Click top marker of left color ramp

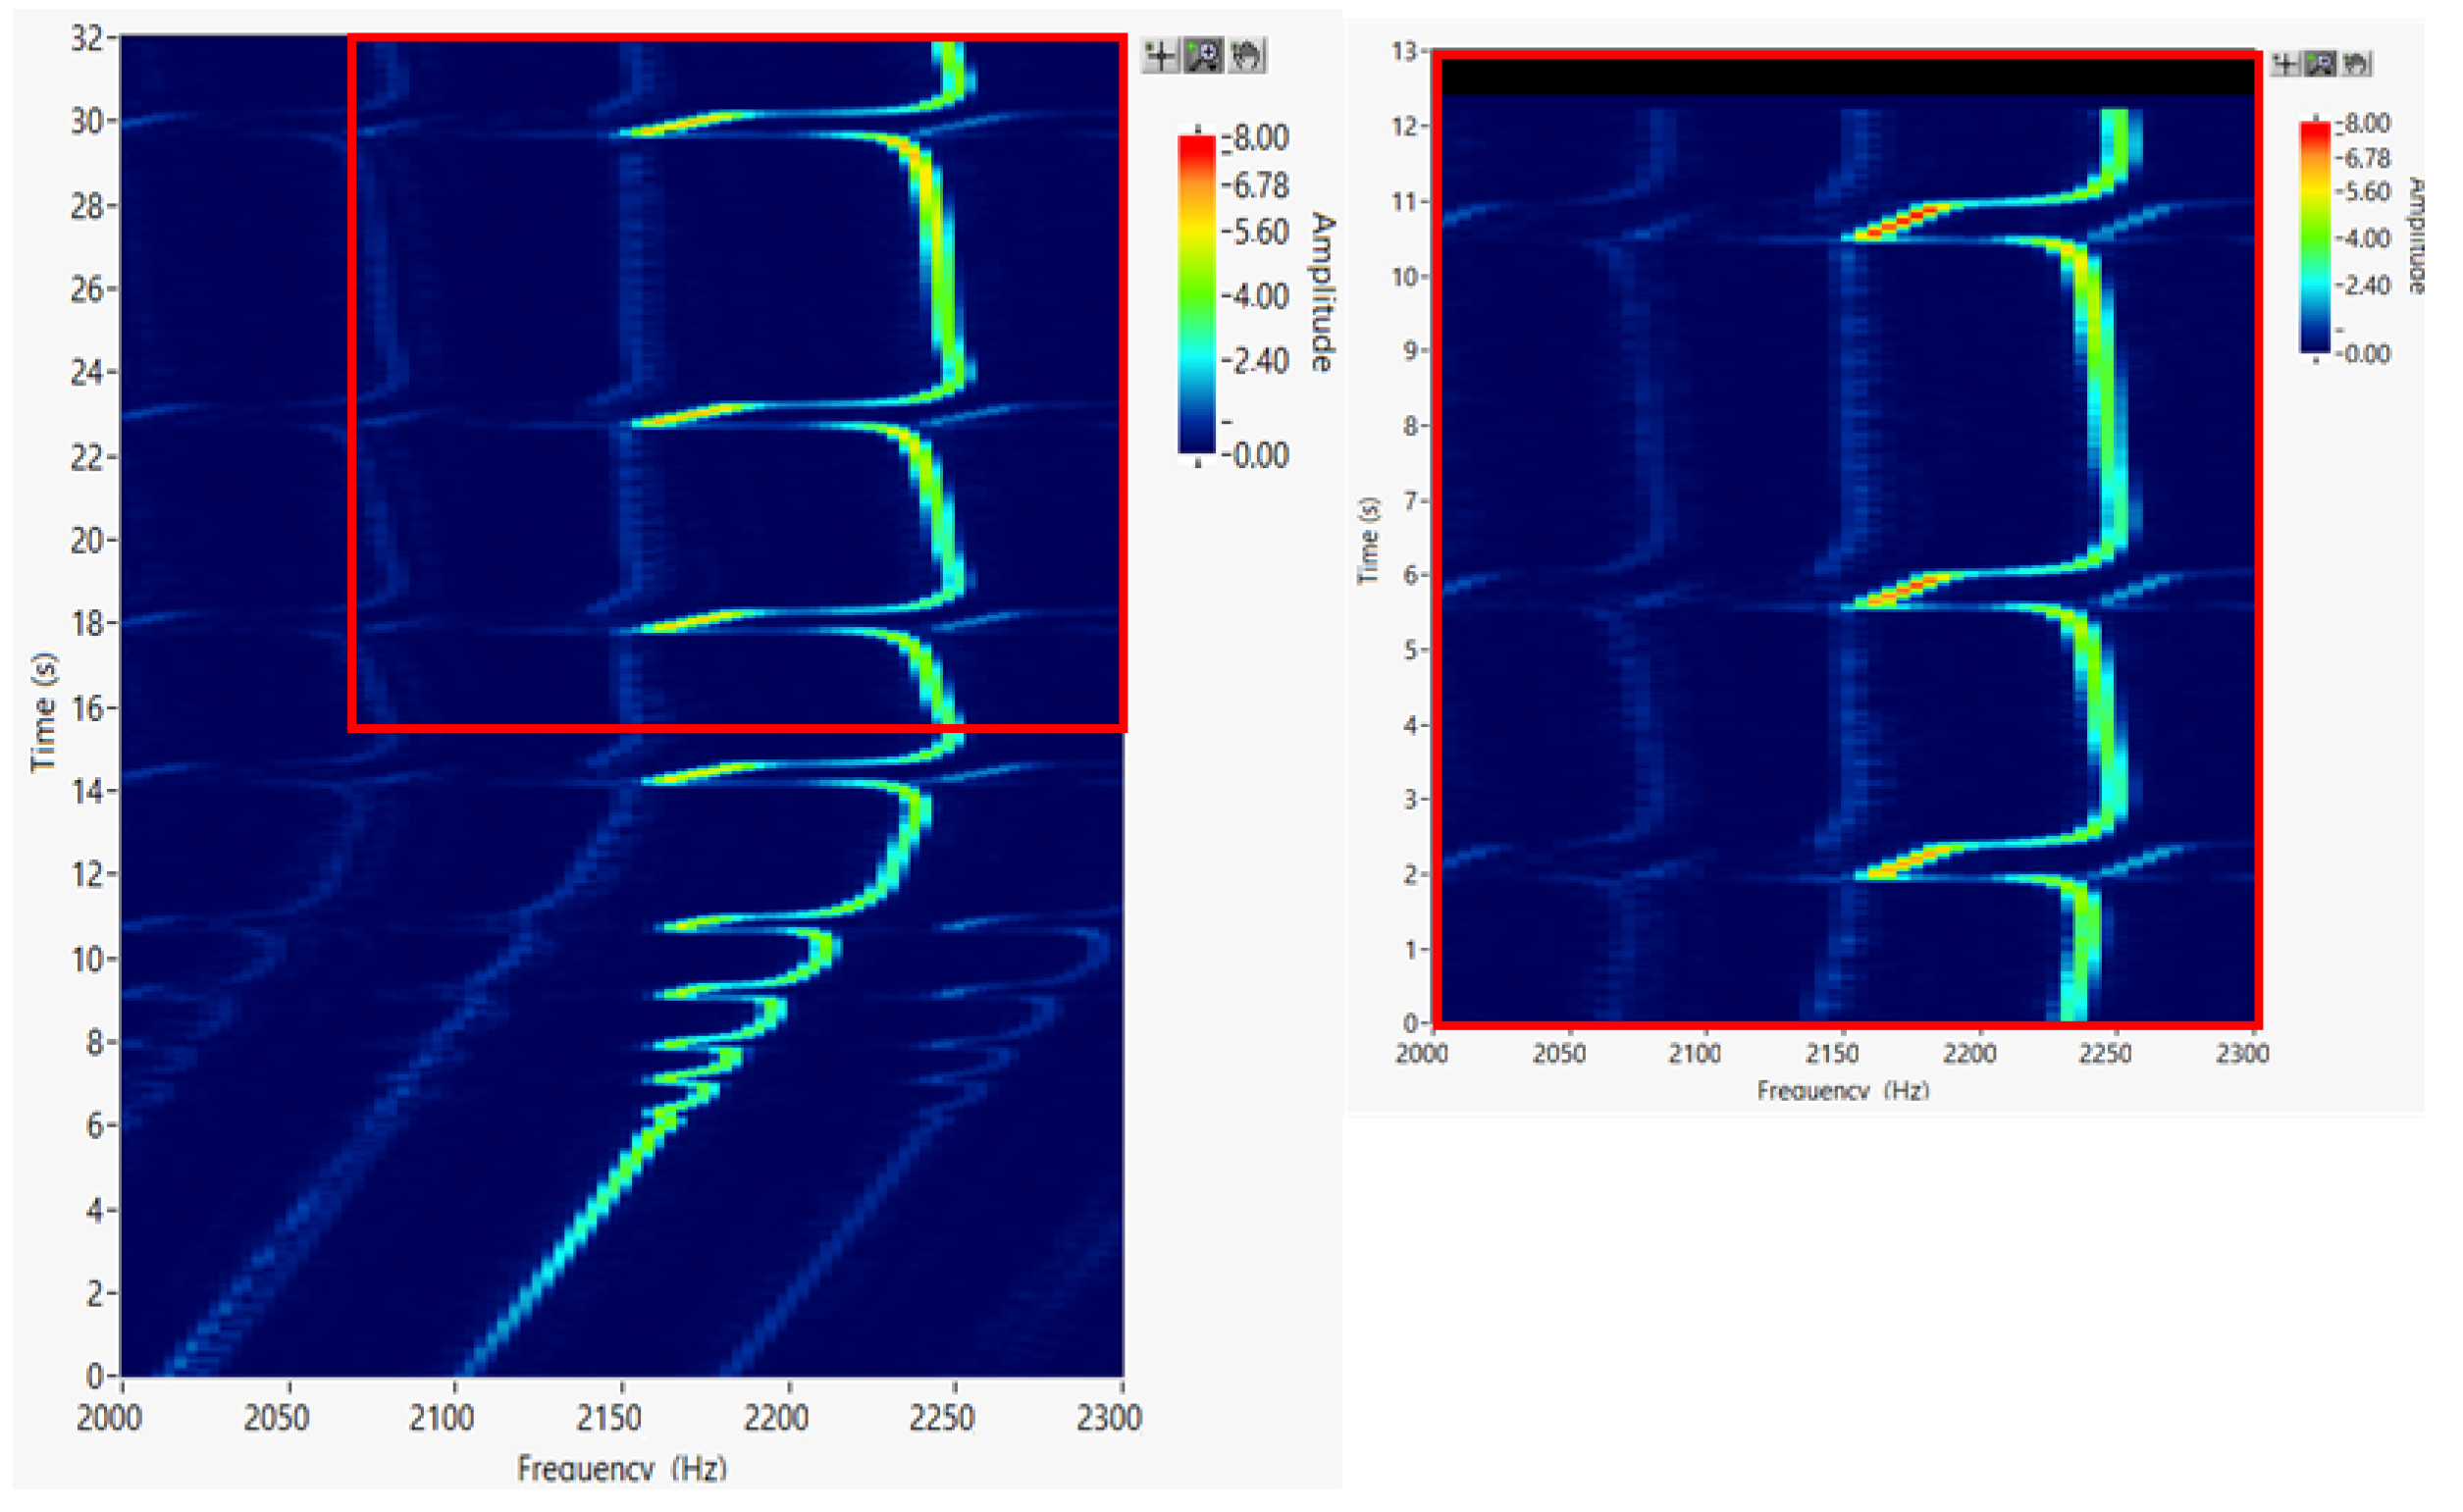1198,130
